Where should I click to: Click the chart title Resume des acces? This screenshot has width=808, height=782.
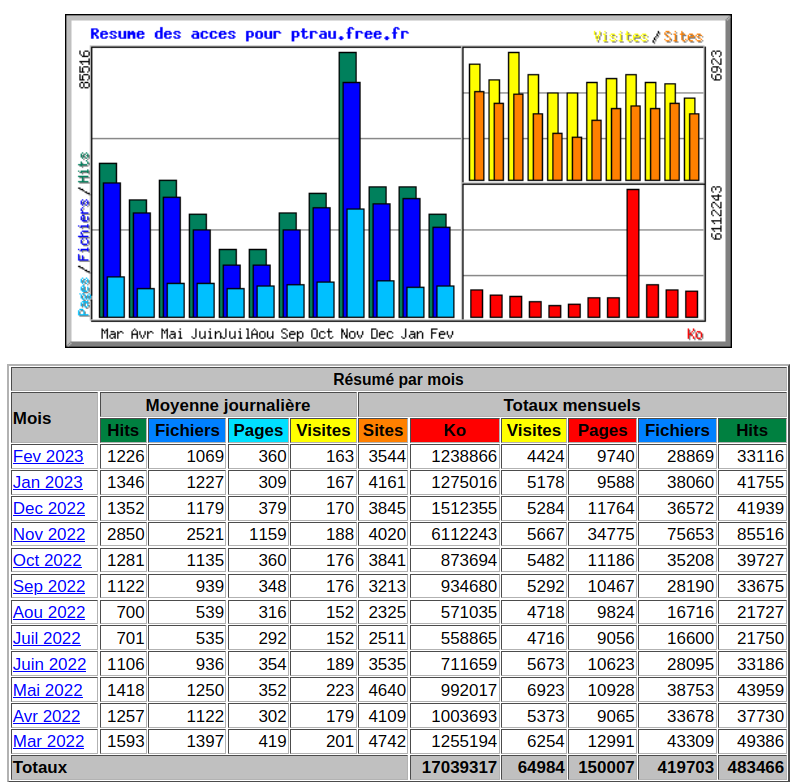pyautogui.click(x=249, y=34)
